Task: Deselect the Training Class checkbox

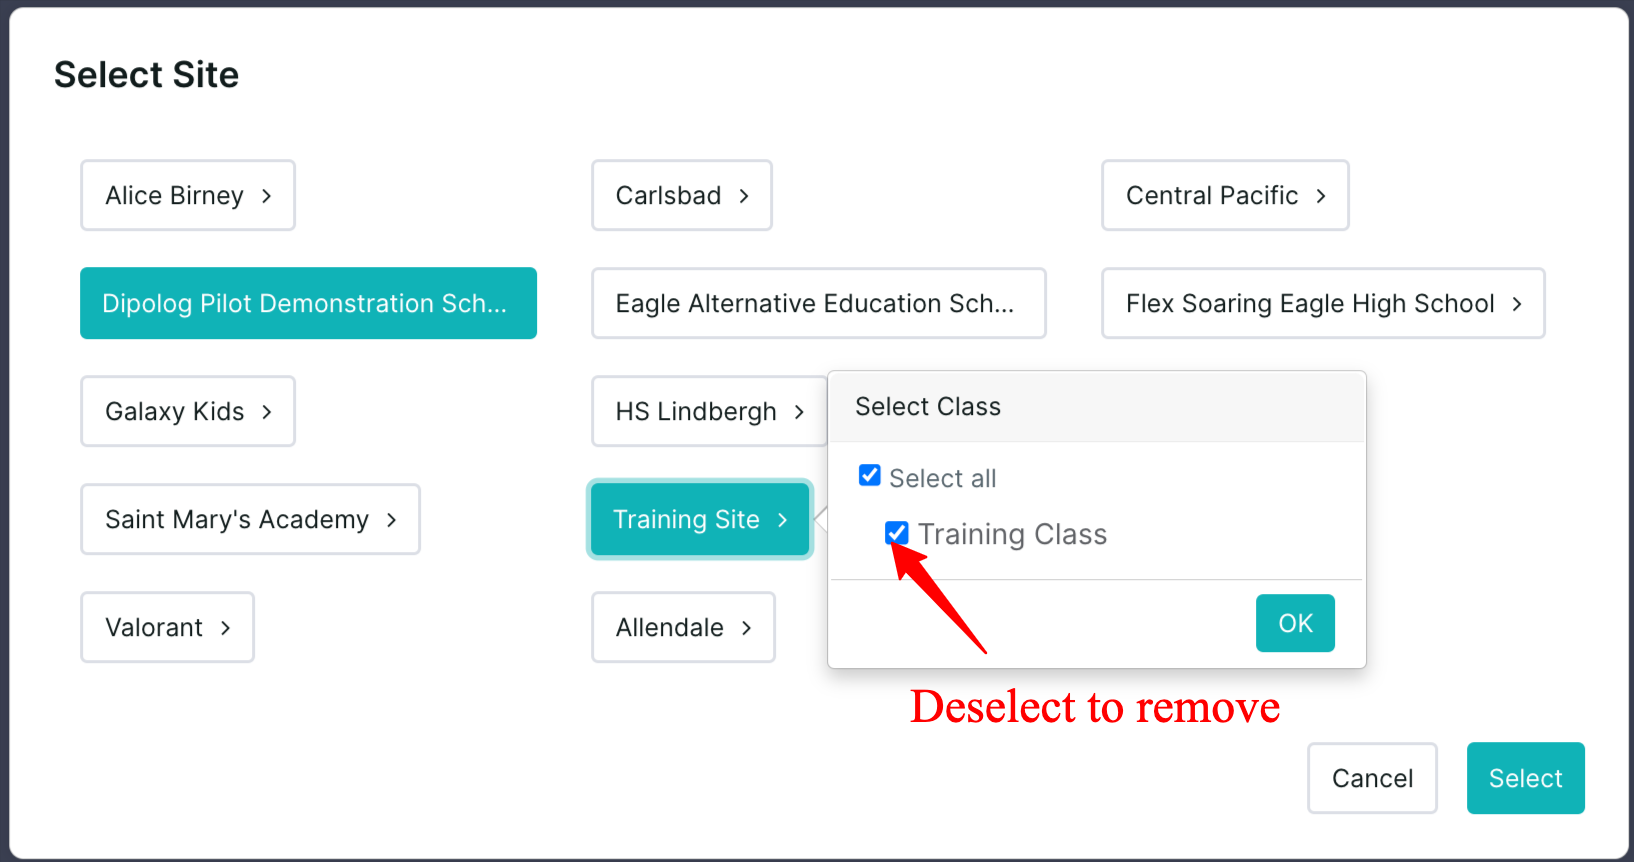Action: click(897, 533)
